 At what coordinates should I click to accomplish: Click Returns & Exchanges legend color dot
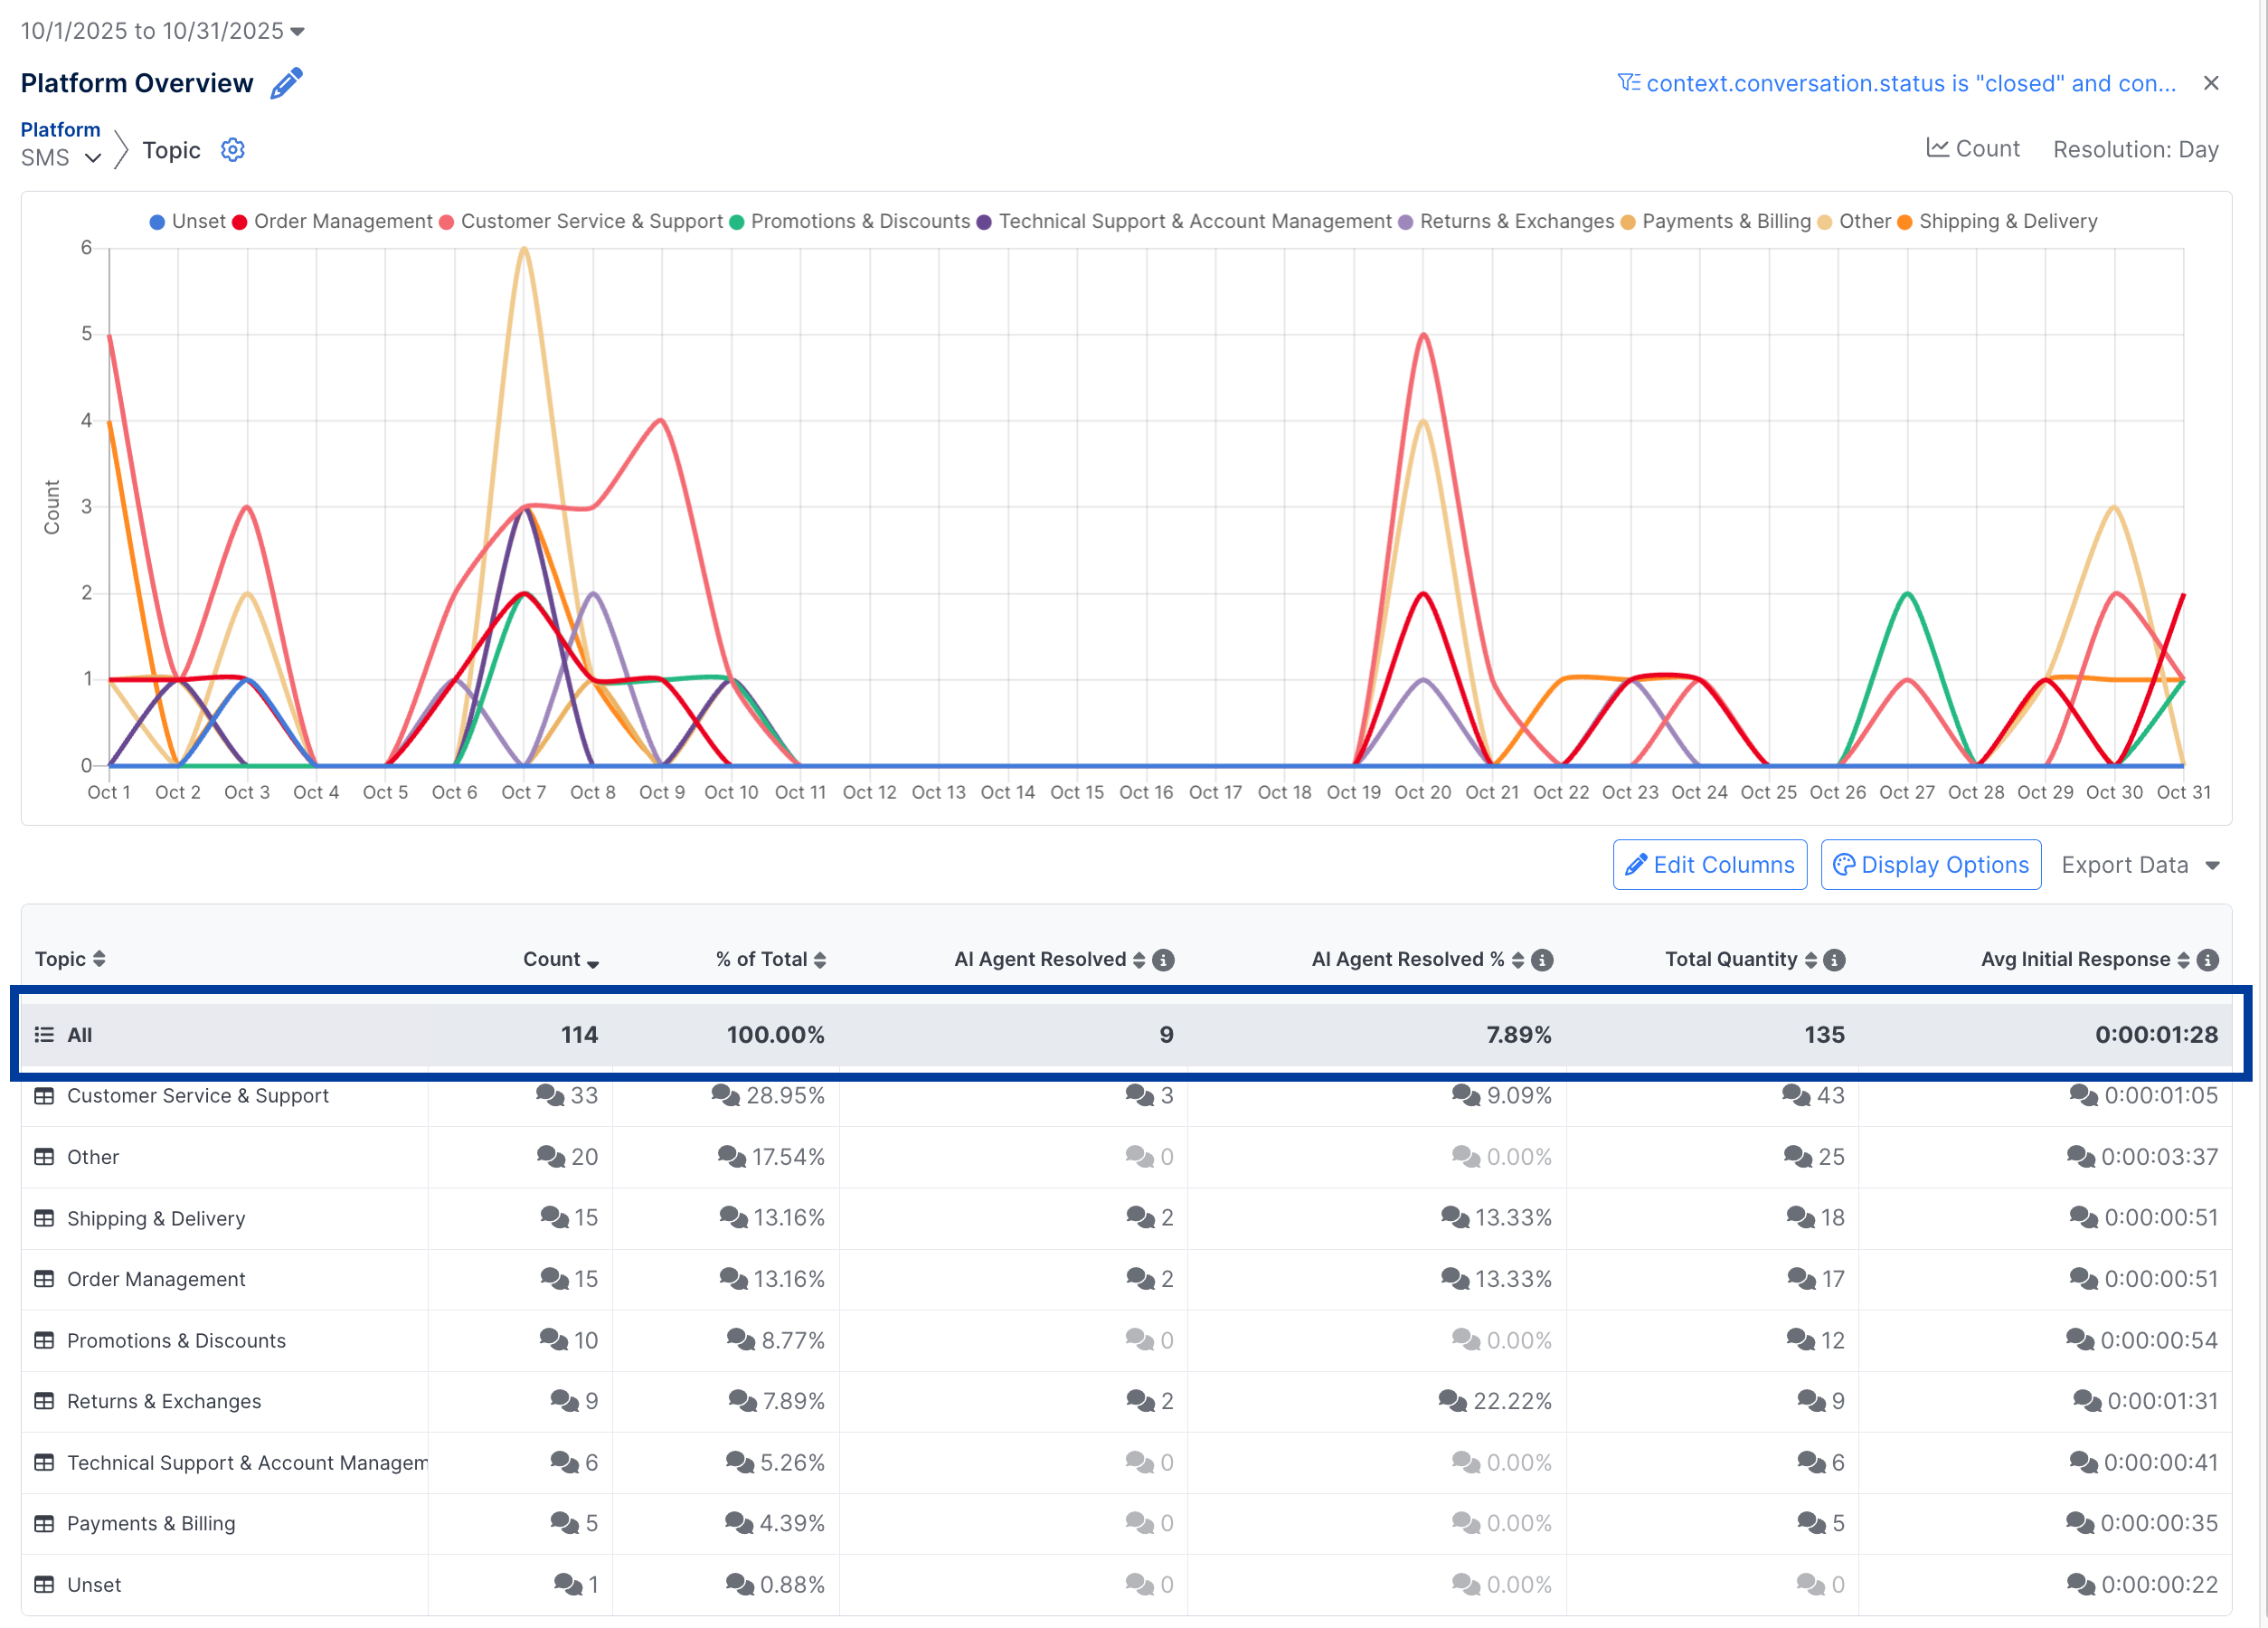[x=1405, y=222]
